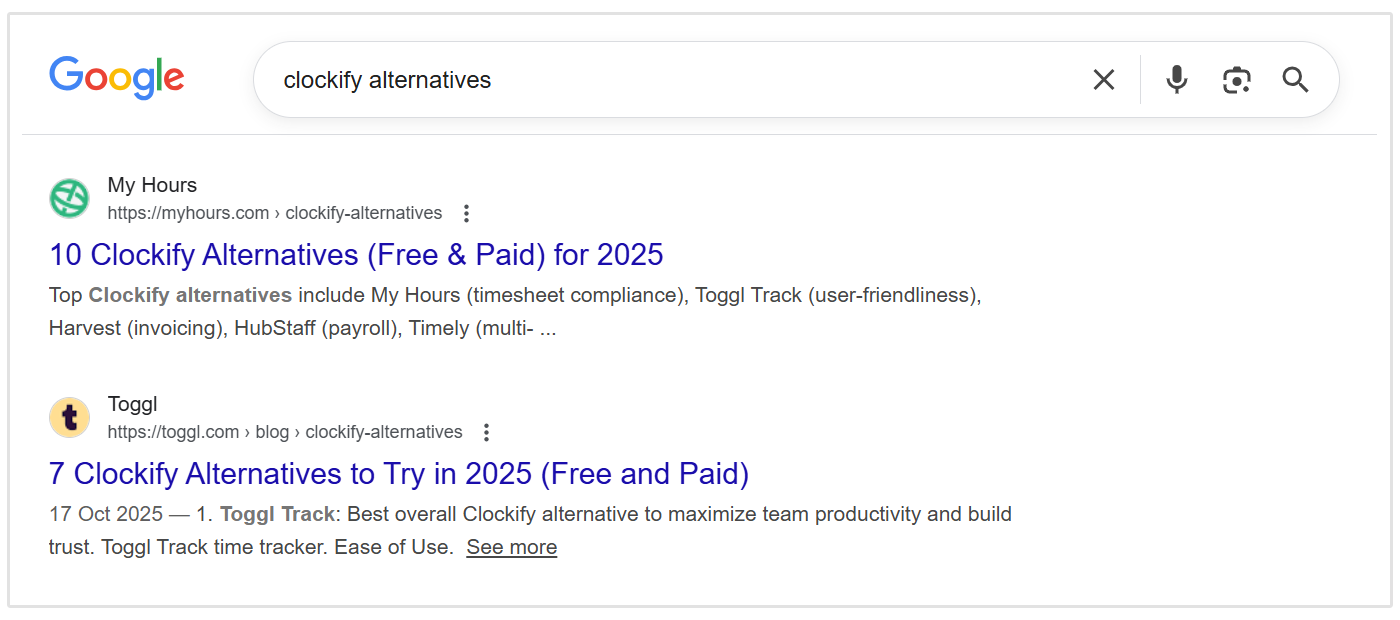
Task: Click the See more link in Toggl's snippet
Action: point(511,547)
